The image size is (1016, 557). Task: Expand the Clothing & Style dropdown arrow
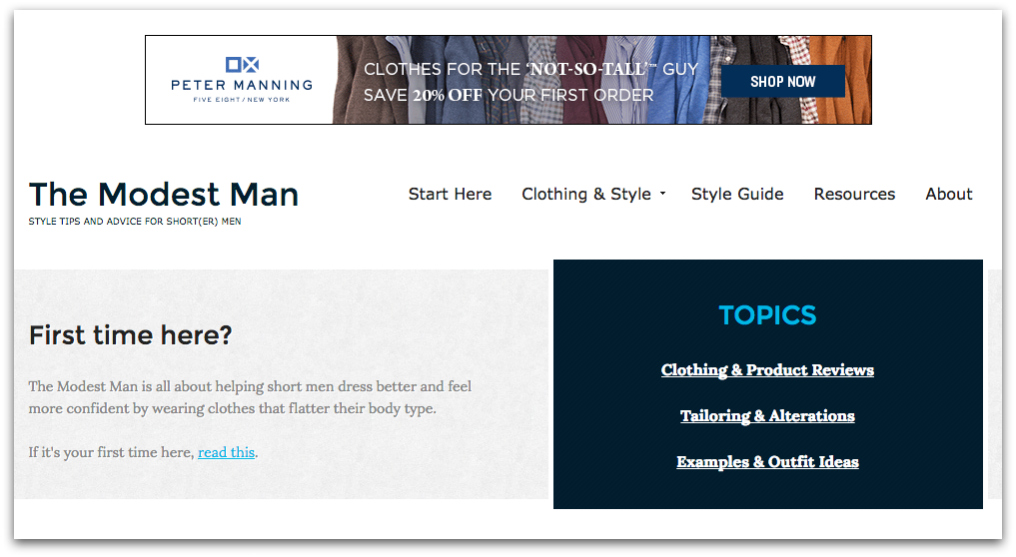click(662, 194)
